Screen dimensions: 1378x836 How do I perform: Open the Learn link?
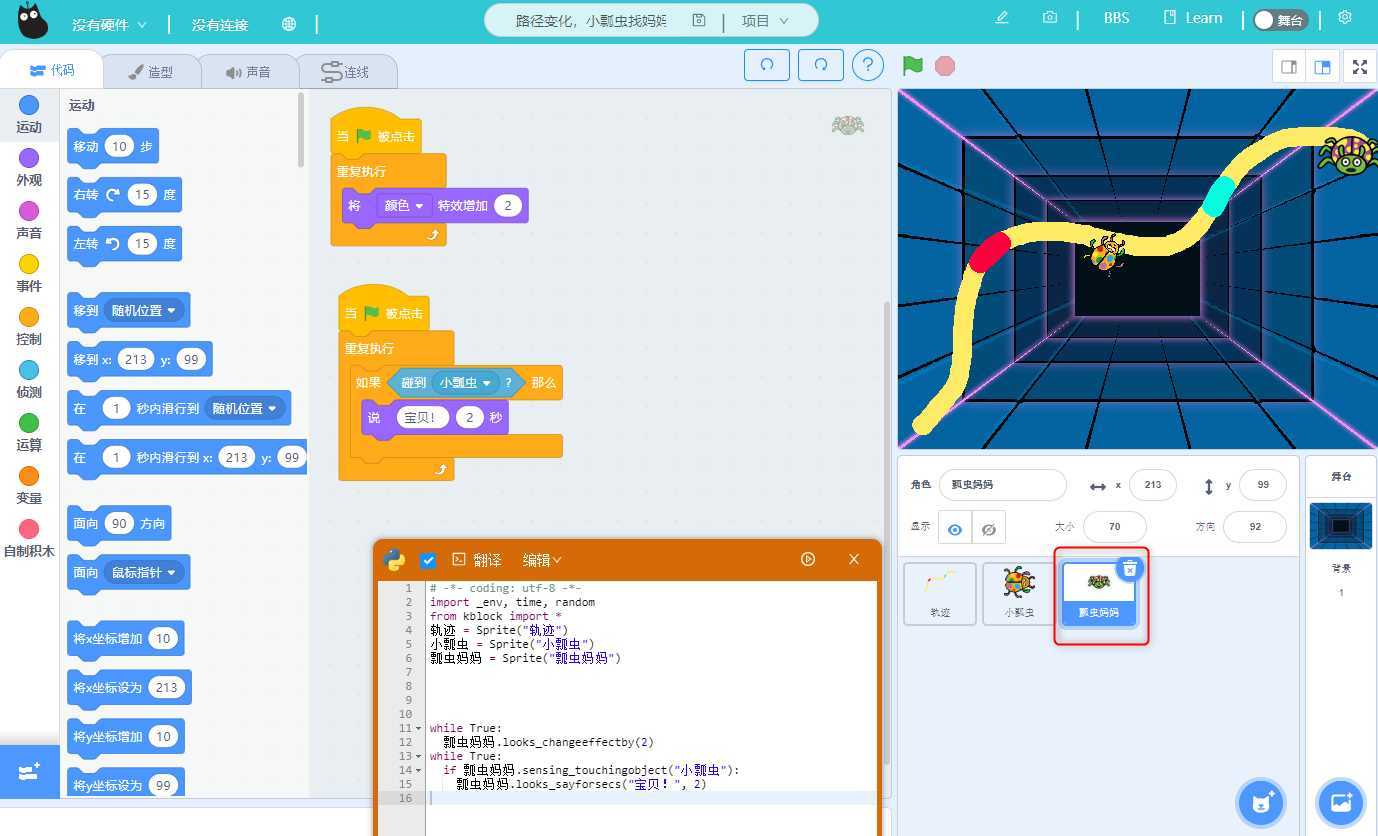point(1193,18)
